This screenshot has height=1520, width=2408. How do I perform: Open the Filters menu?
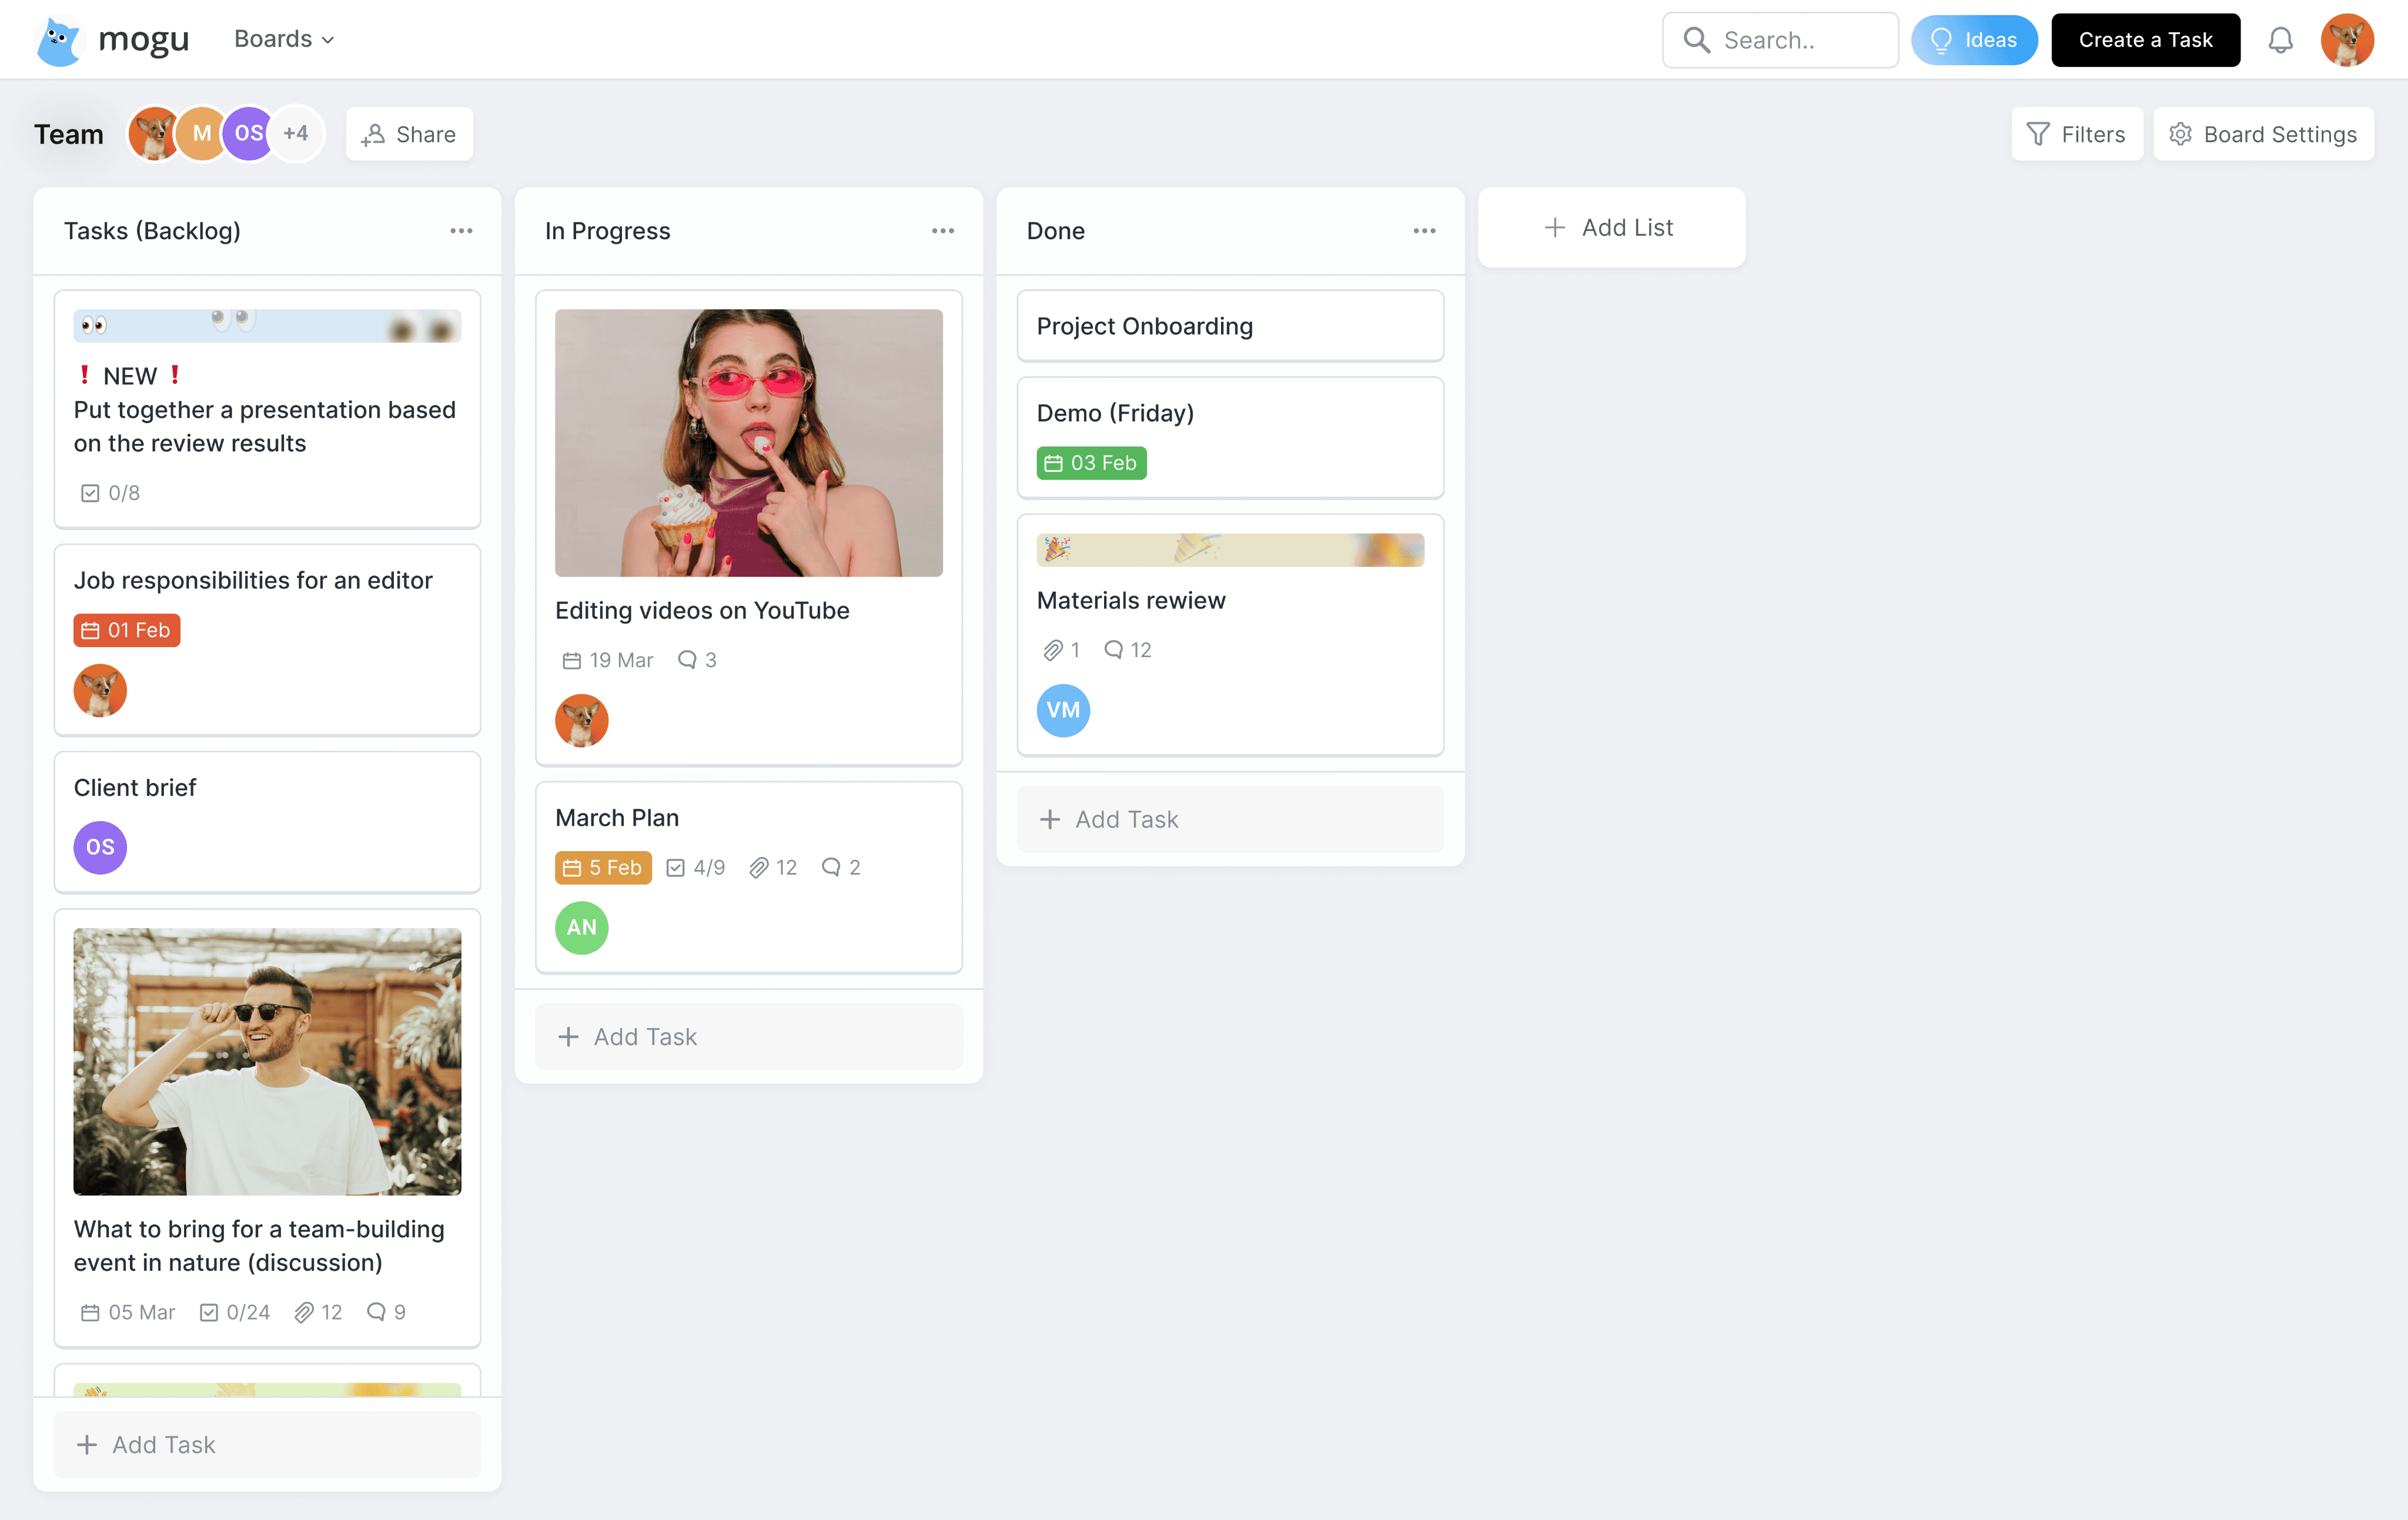click(2076, 134)
